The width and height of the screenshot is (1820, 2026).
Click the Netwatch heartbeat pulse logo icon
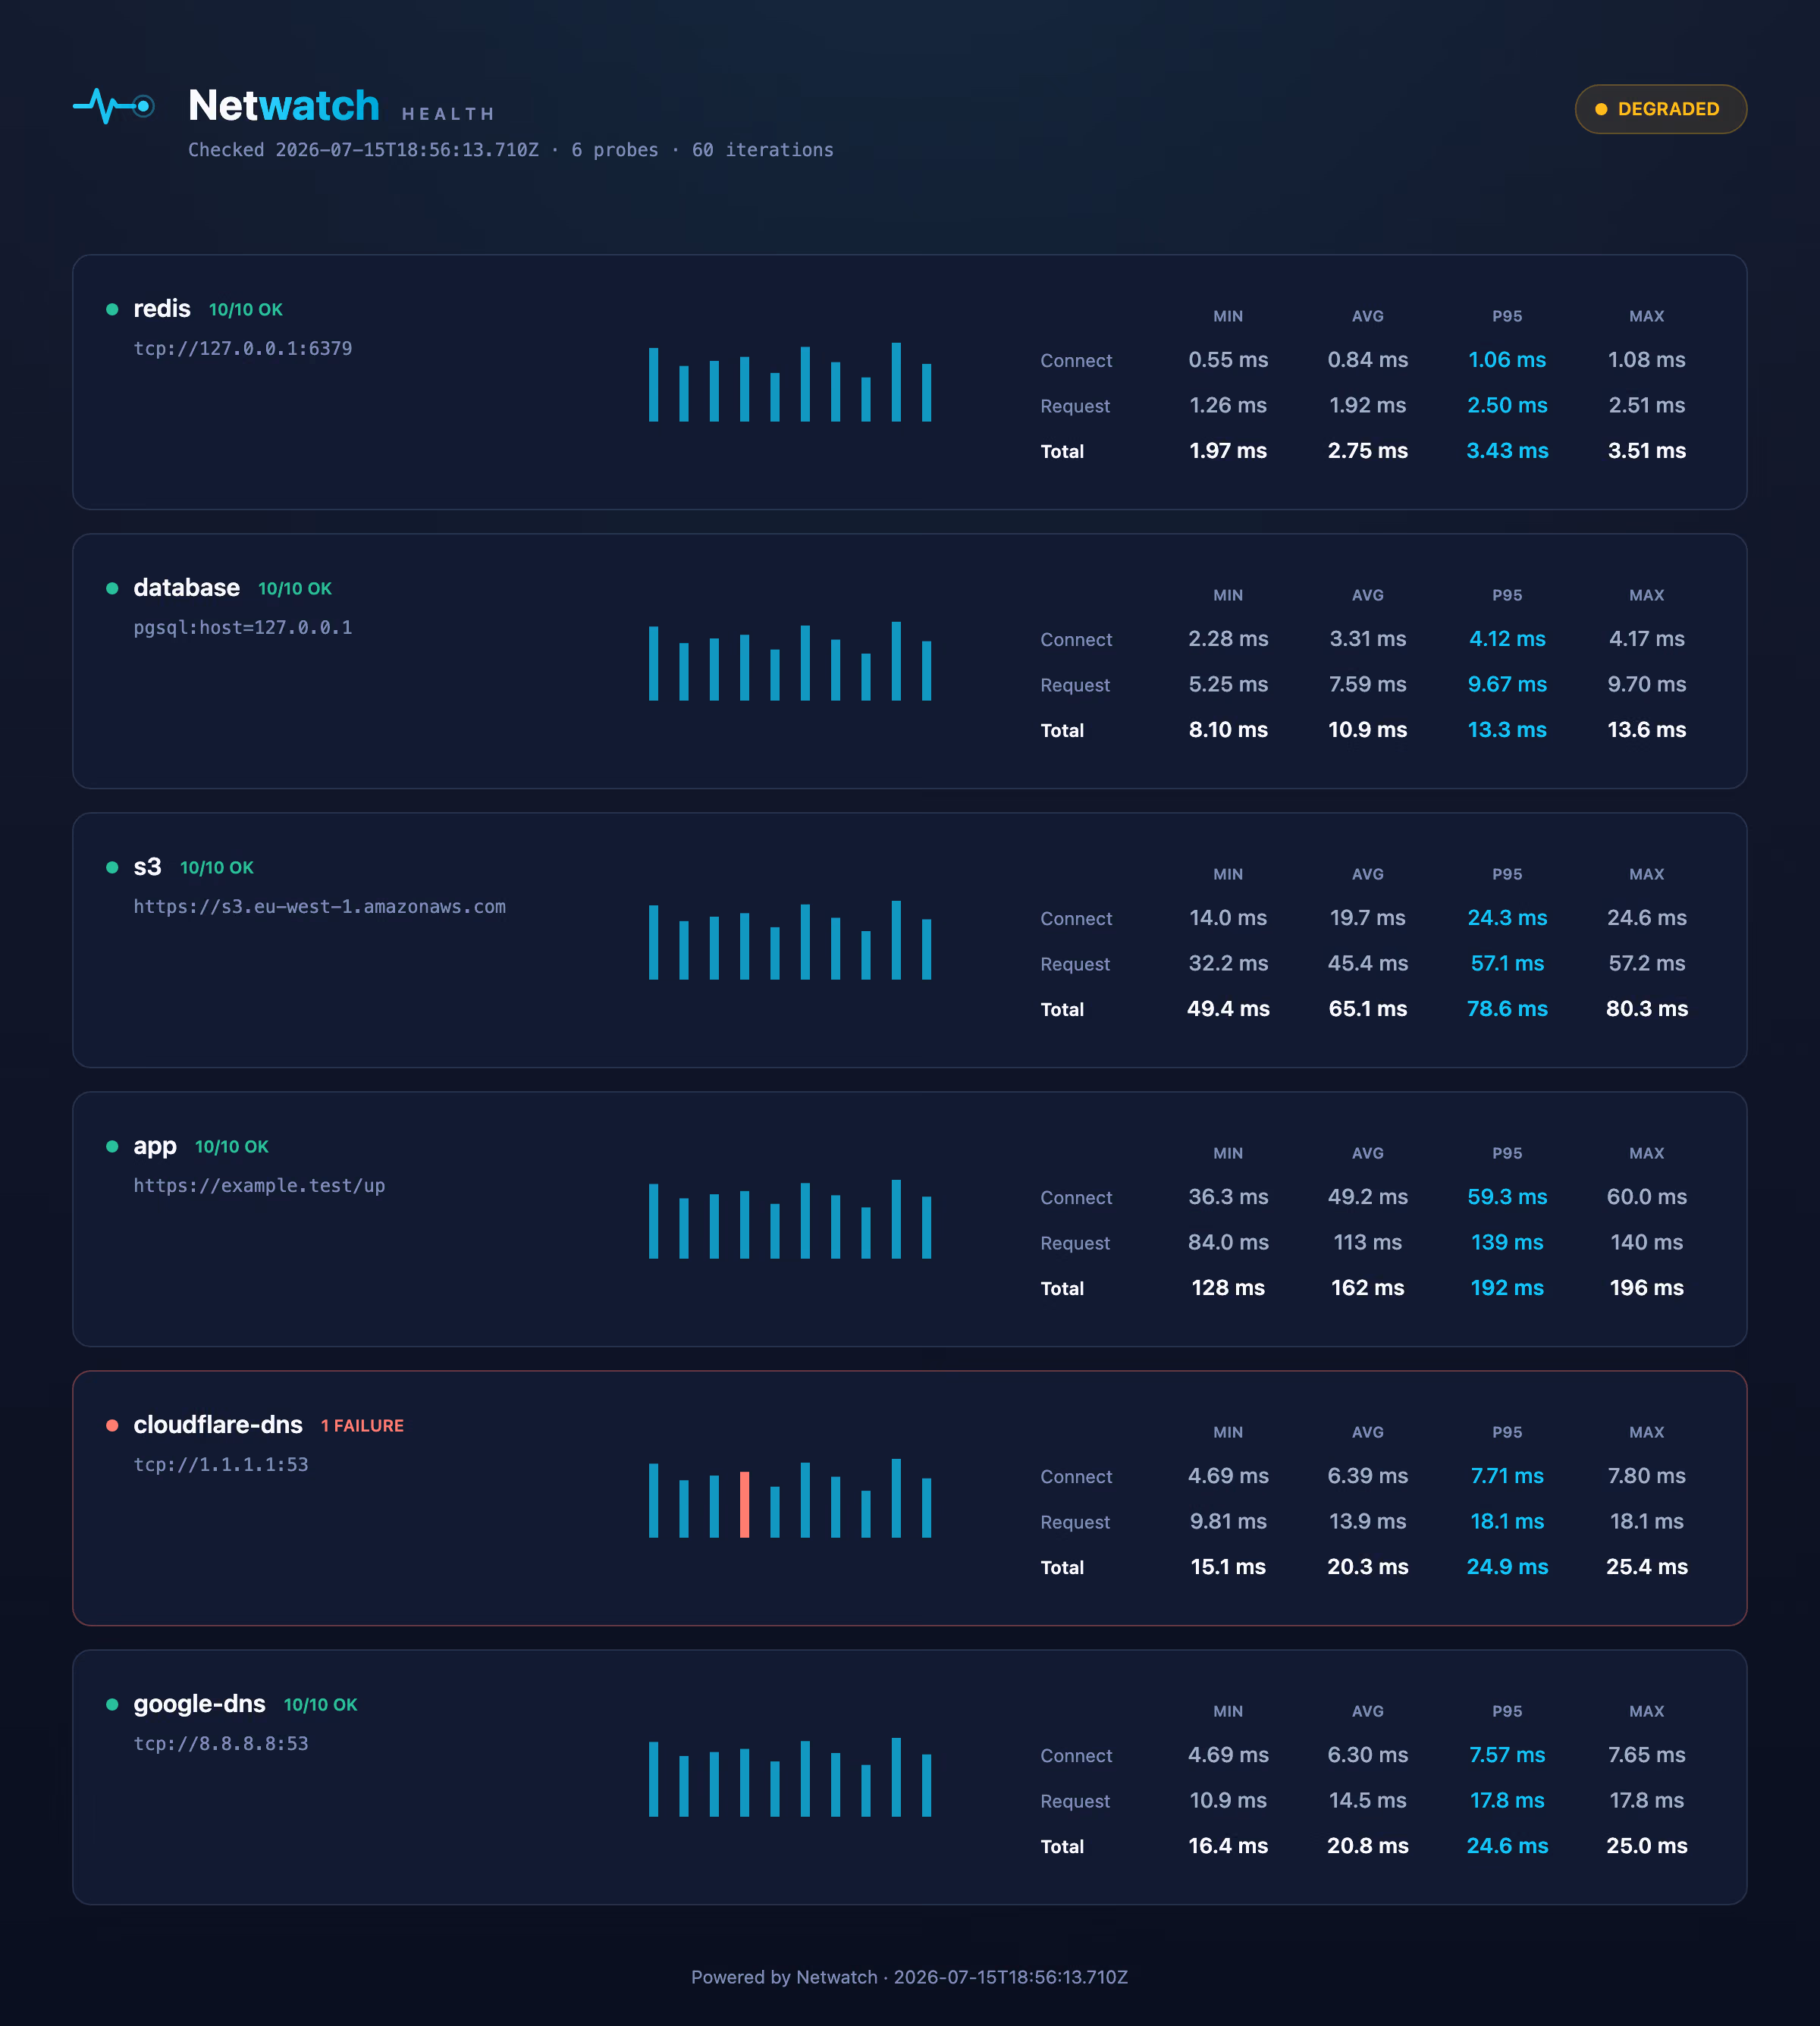coord(114,106)
